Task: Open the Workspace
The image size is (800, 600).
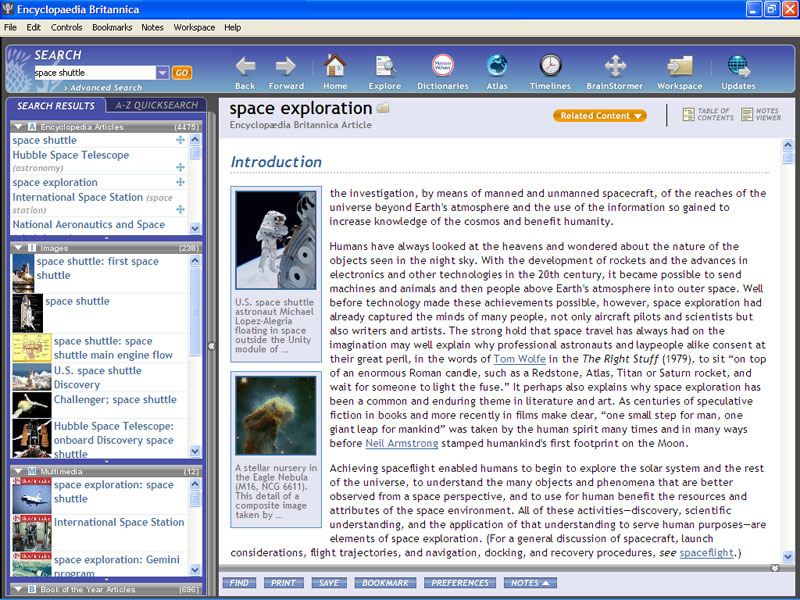Action: coord(679,66)
